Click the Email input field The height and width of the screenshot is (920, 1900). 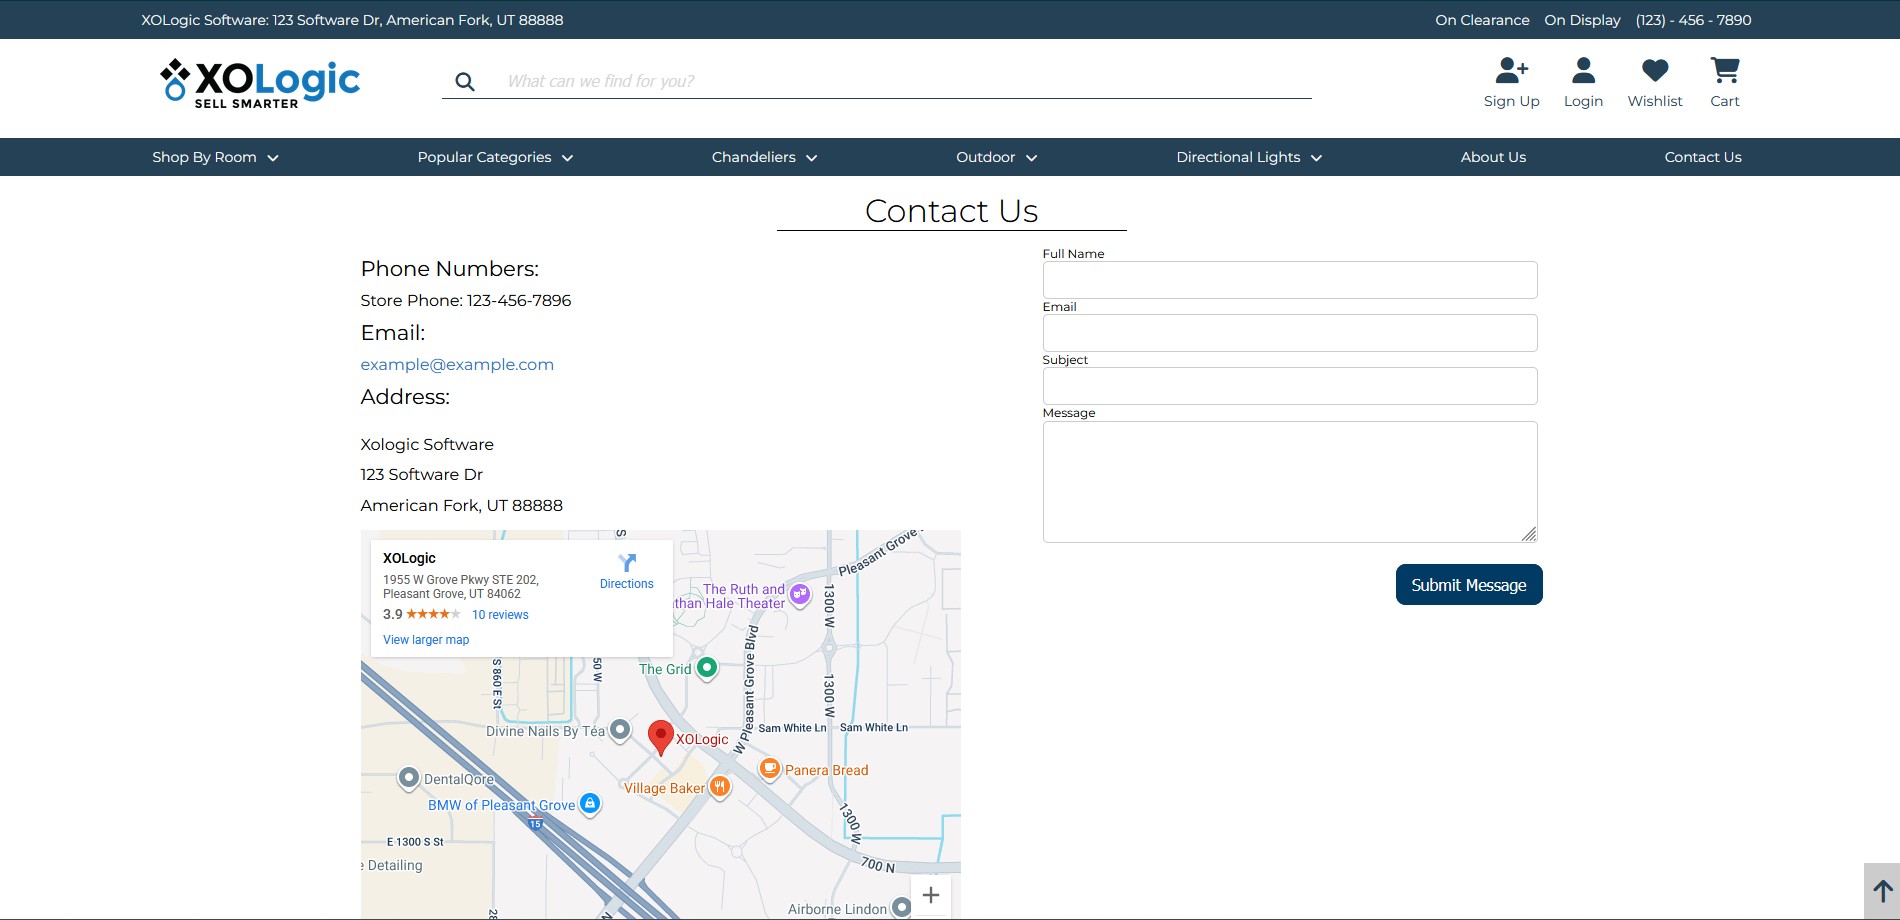[1290, 333]
